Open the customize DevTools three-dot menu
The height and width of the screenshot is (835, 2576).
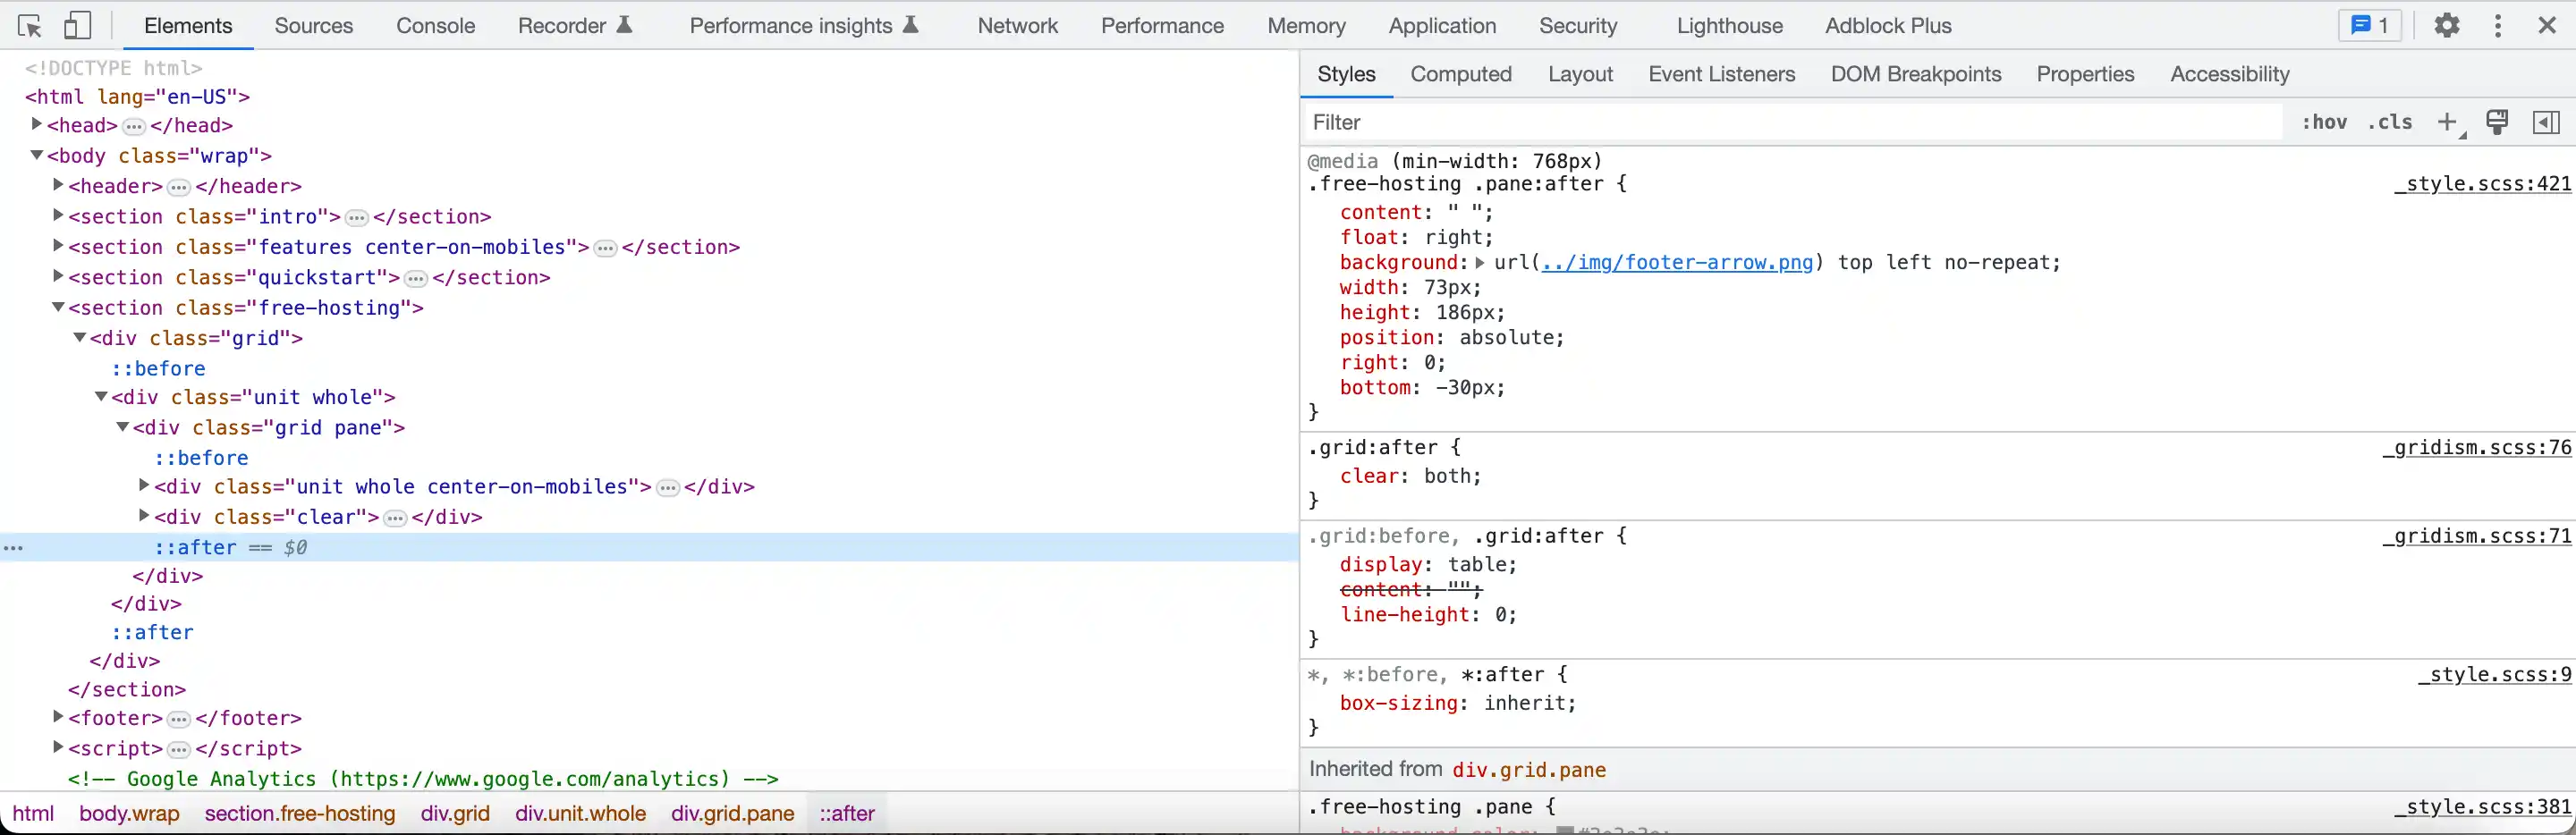click(x=2498, y=26)
